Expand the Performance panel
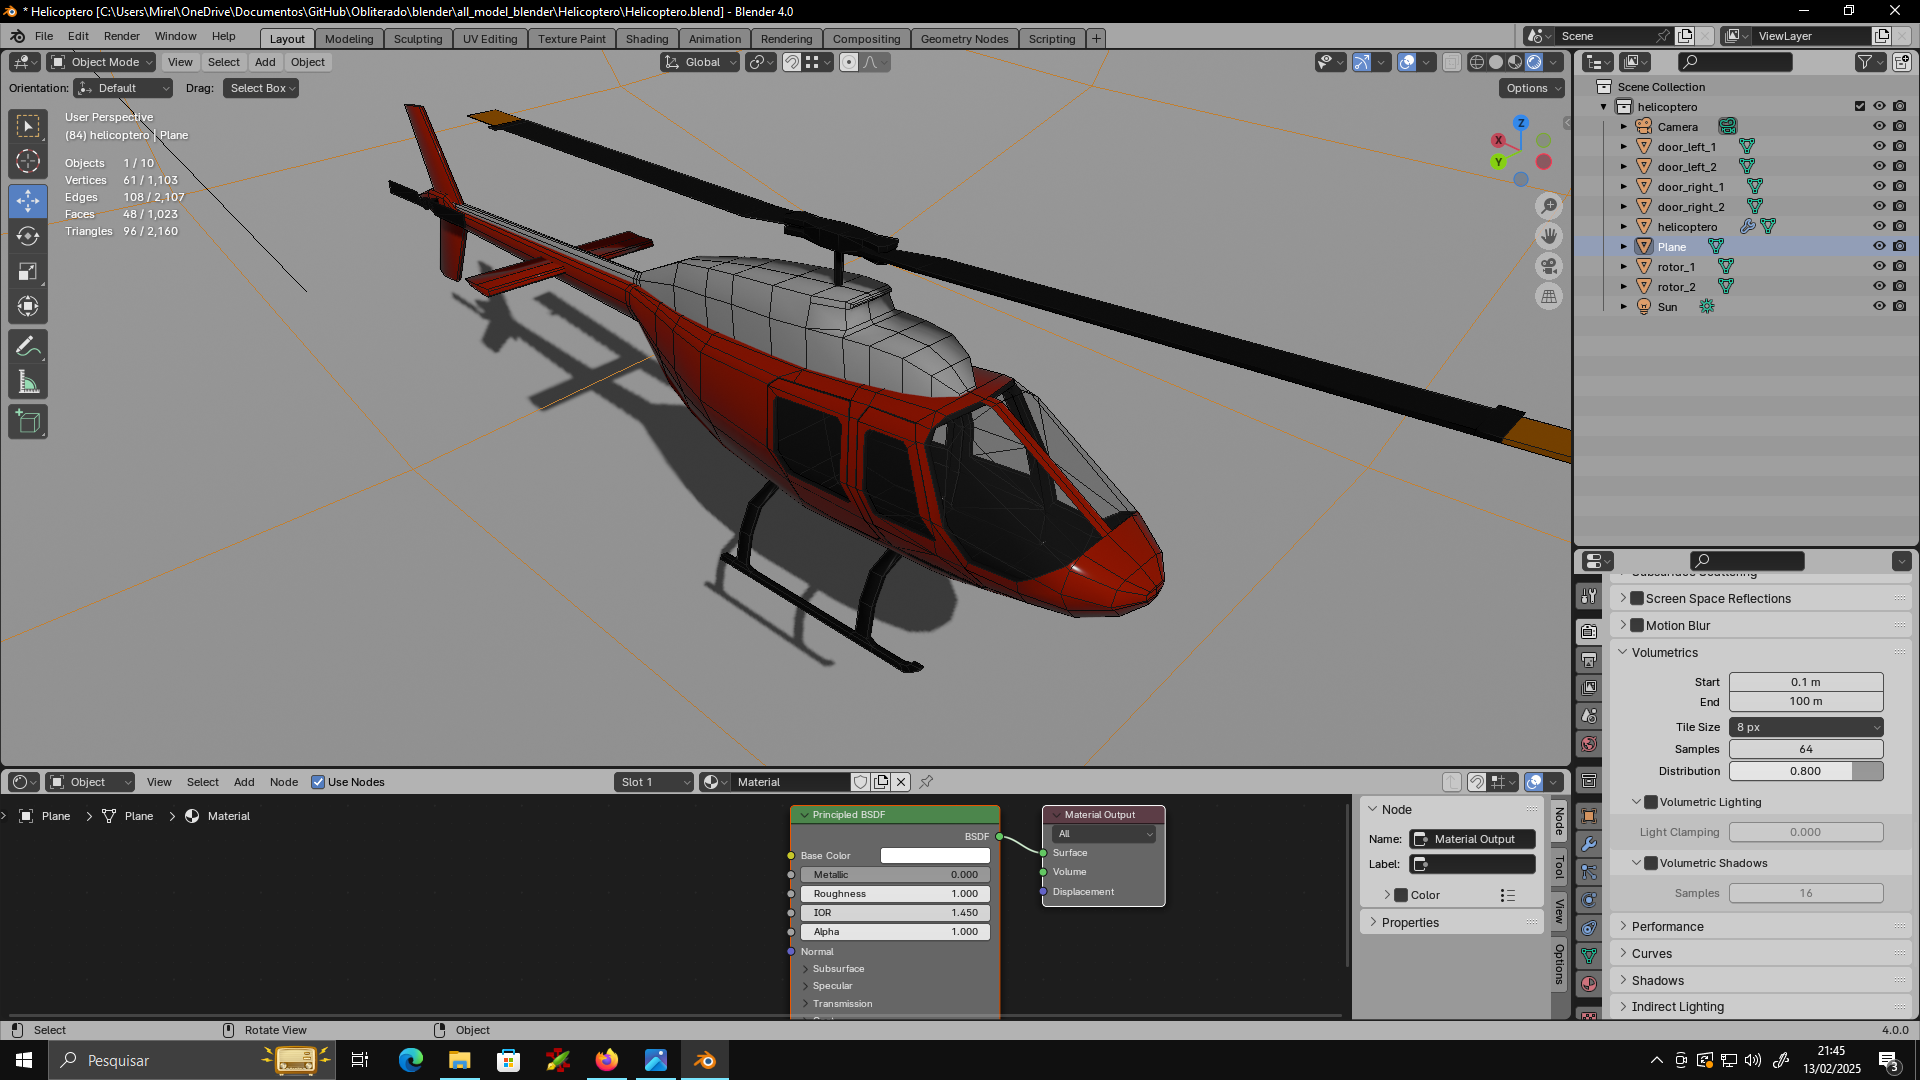Viewport: 1920px width, 1080px height. pyautogui.click(x=1667, y=926)
